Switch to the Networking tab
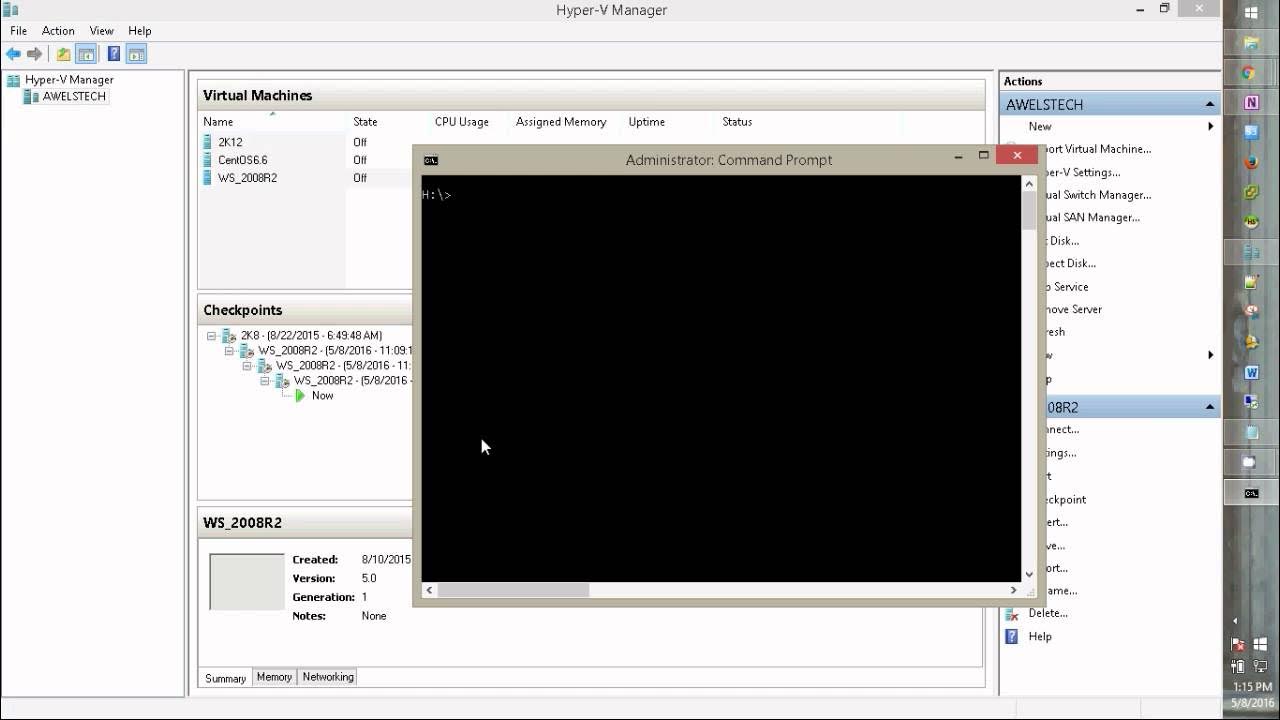This screenshot has width=1280, height=720. 328,677
